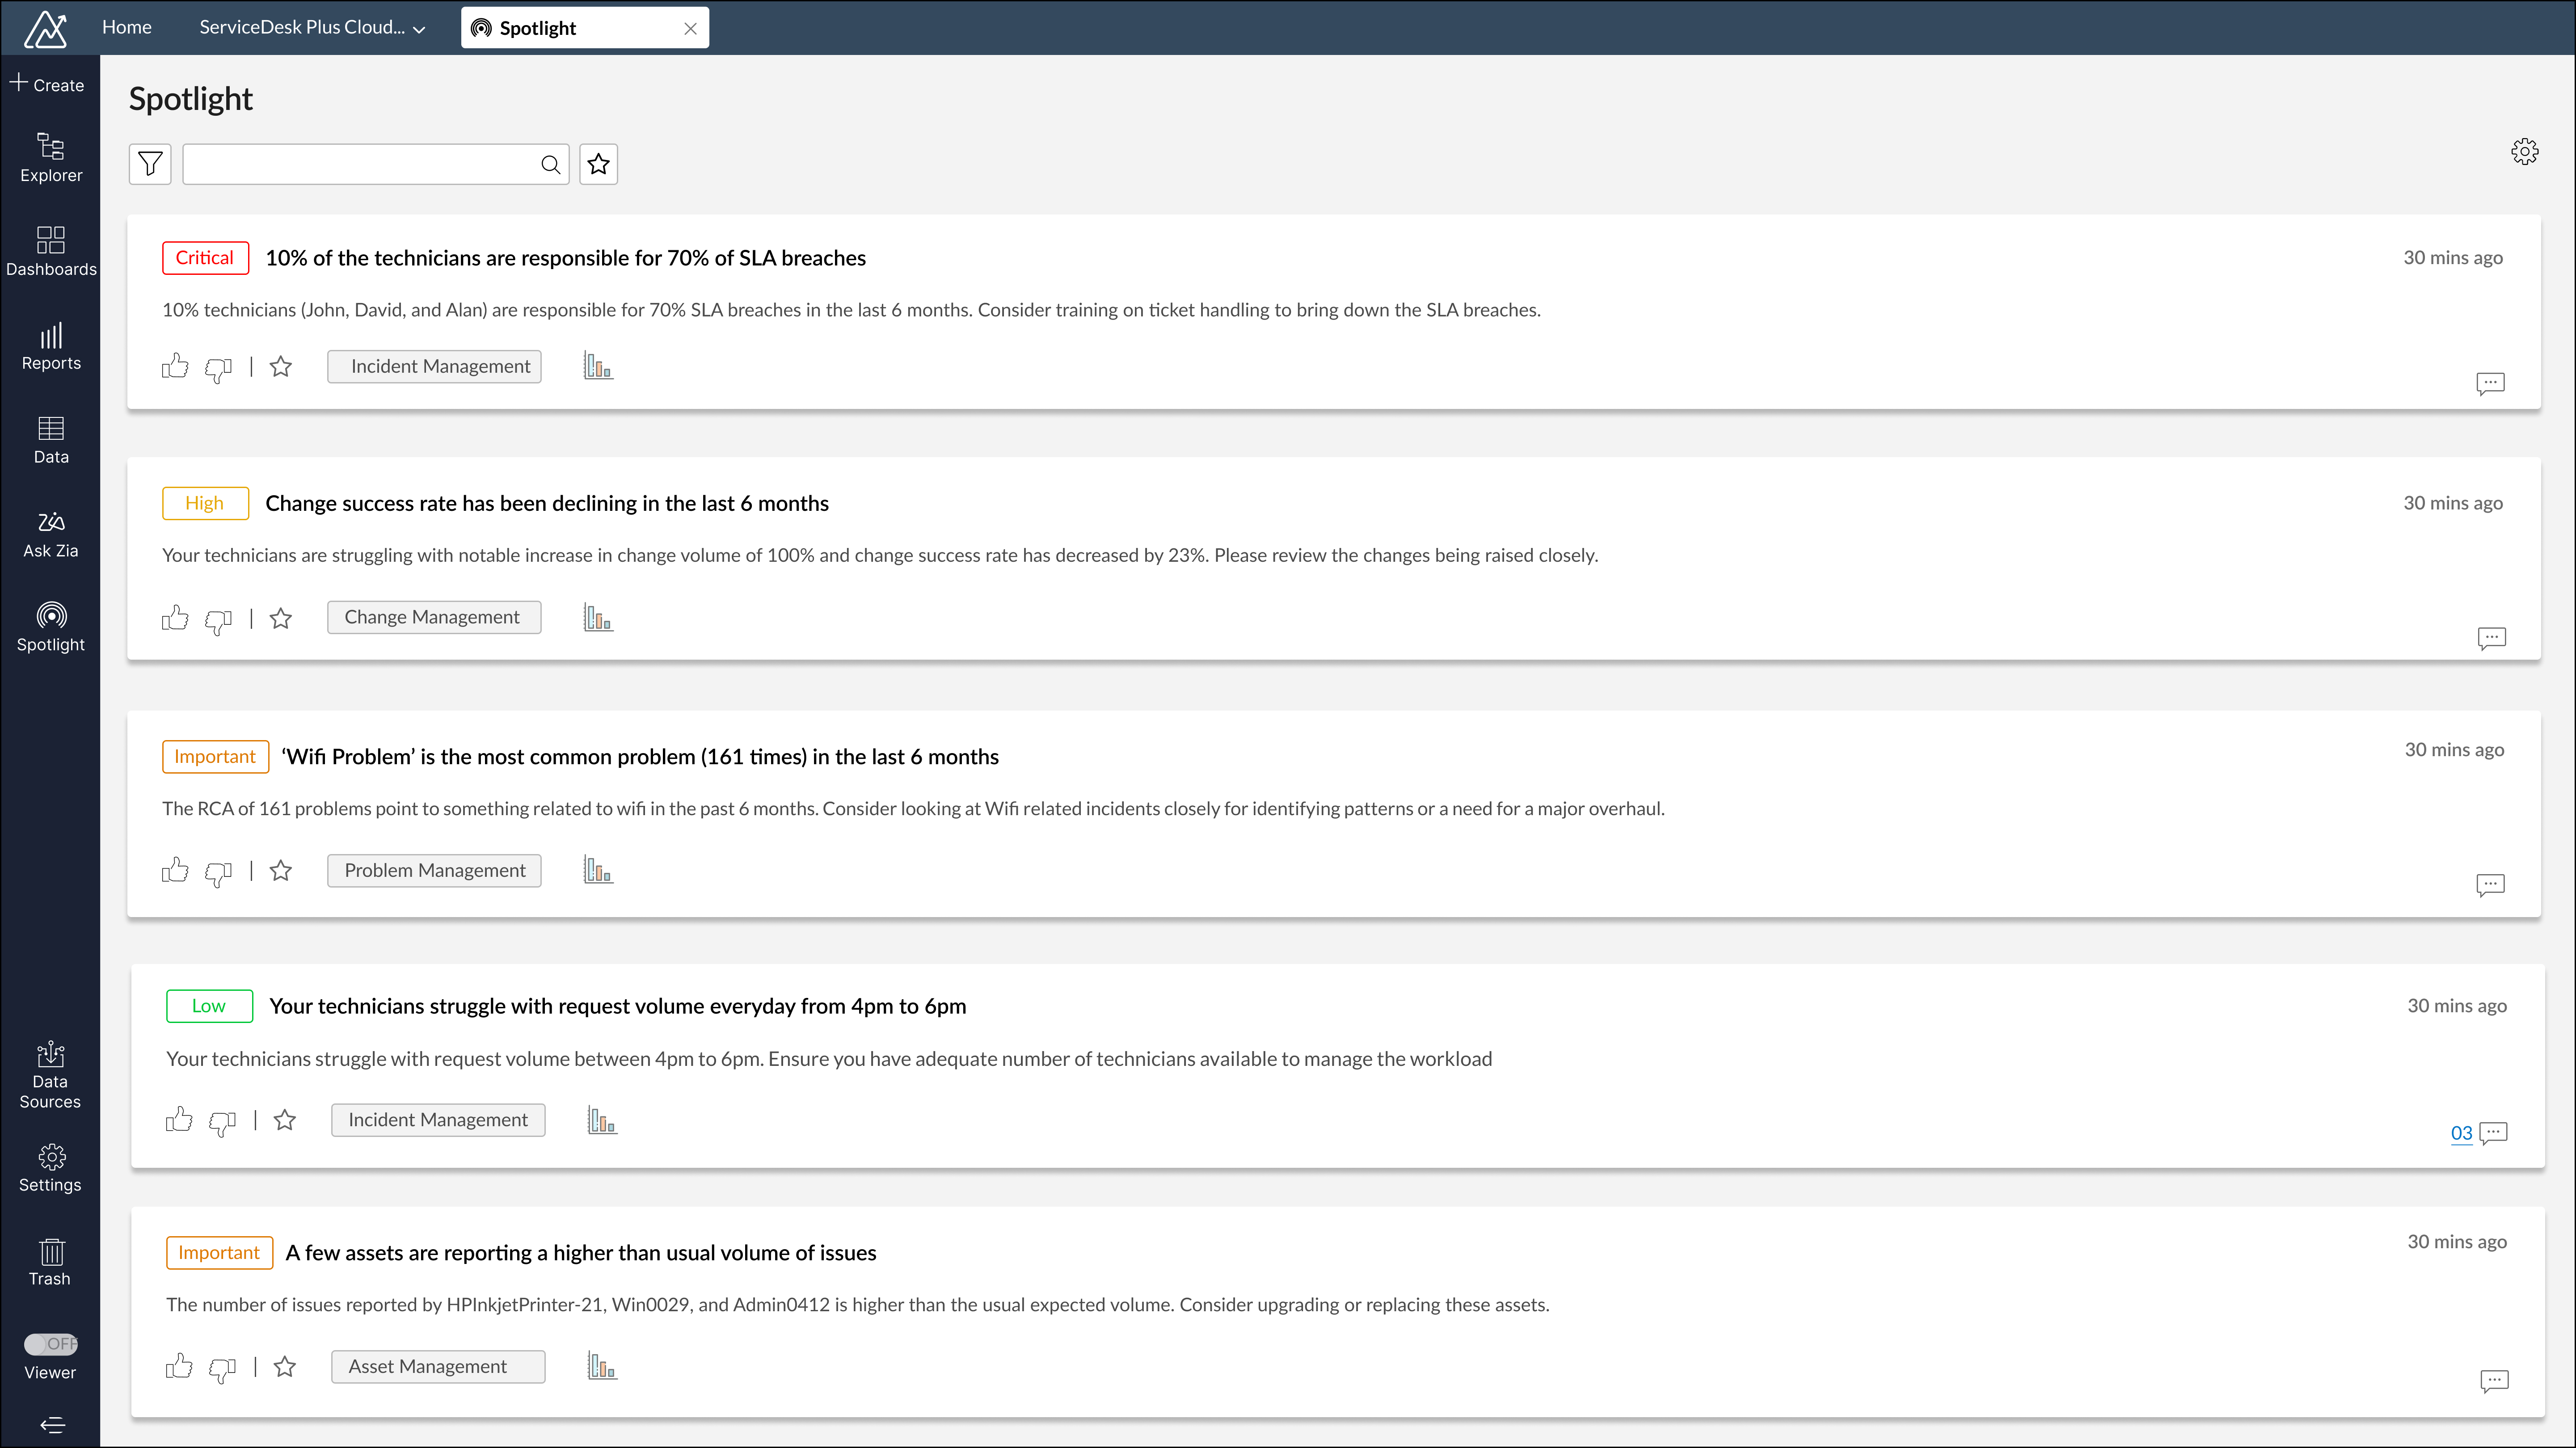View chart for Wifi Problem insight
2576x1448 pixels.
[598, 870]
